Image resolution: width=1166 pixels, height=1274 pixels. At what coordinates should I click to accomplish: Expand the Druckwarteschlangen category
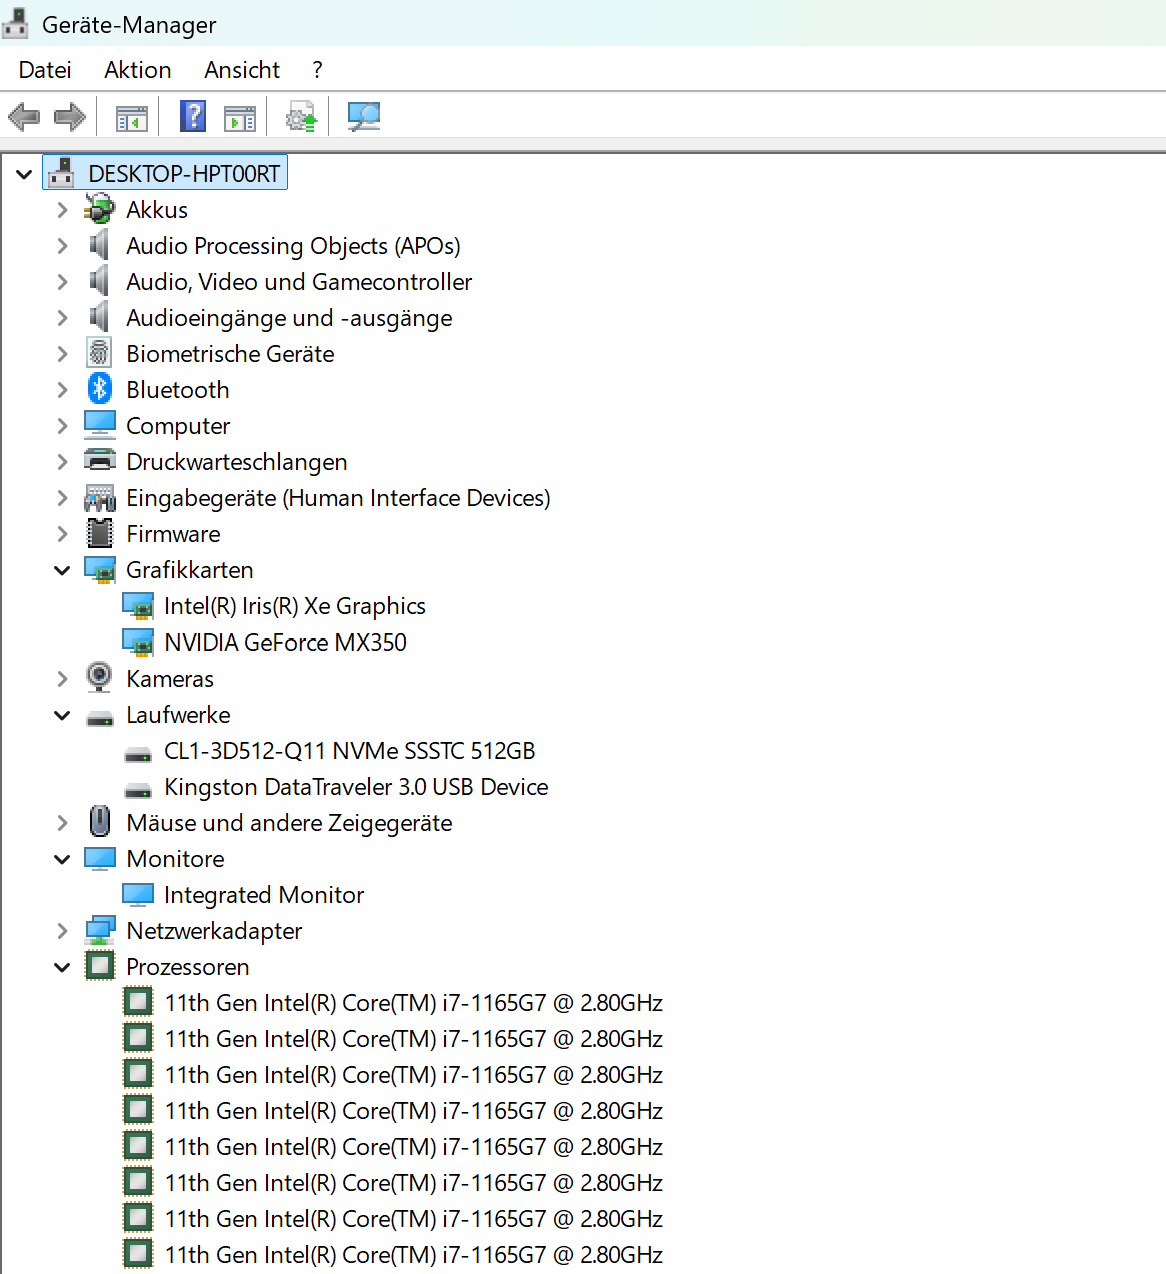[x=62, y=461]
